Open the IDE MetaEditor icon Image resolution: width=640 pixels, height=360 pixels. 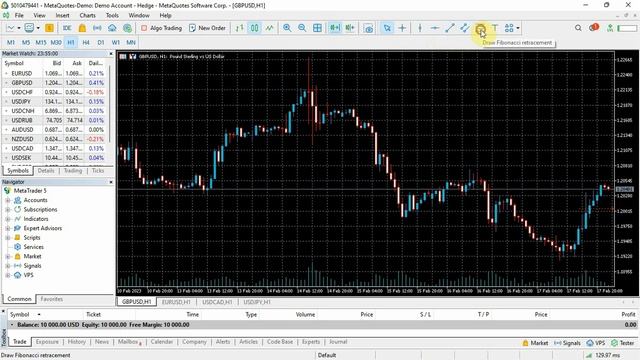point(67,28)
